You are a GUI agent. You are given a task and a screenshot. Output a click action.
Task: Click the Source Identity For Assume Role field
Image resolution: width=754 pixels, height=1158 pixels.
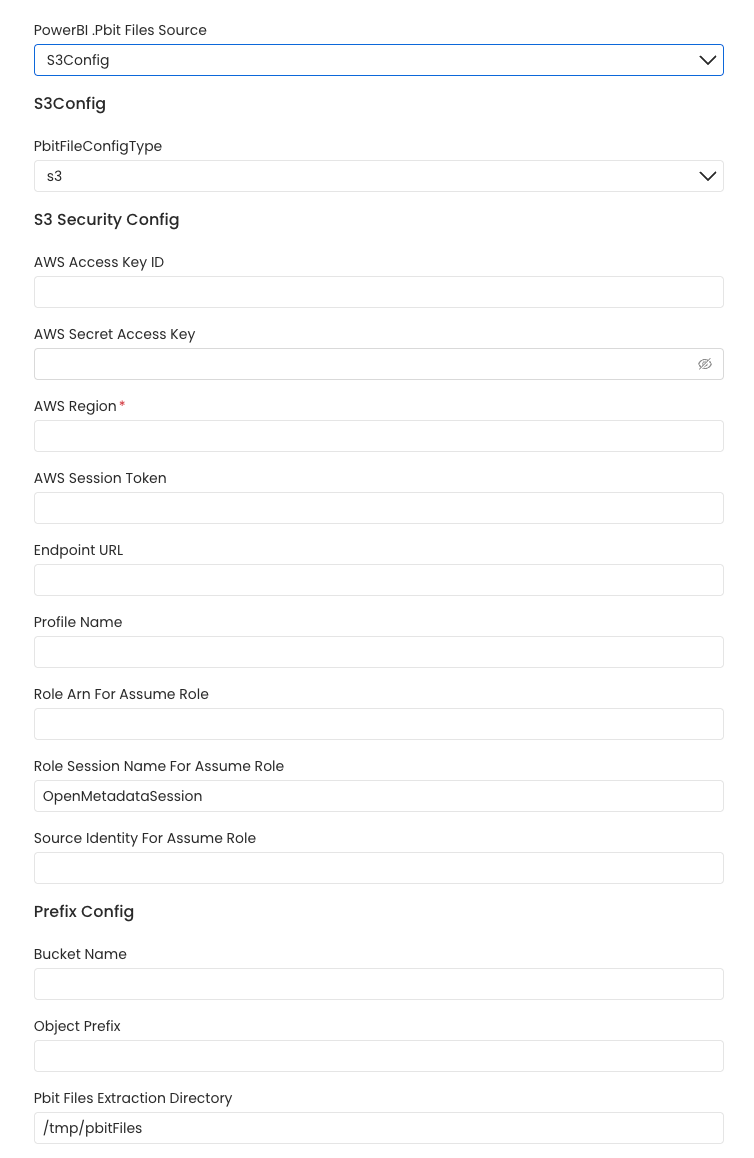[x=378, y=867]
